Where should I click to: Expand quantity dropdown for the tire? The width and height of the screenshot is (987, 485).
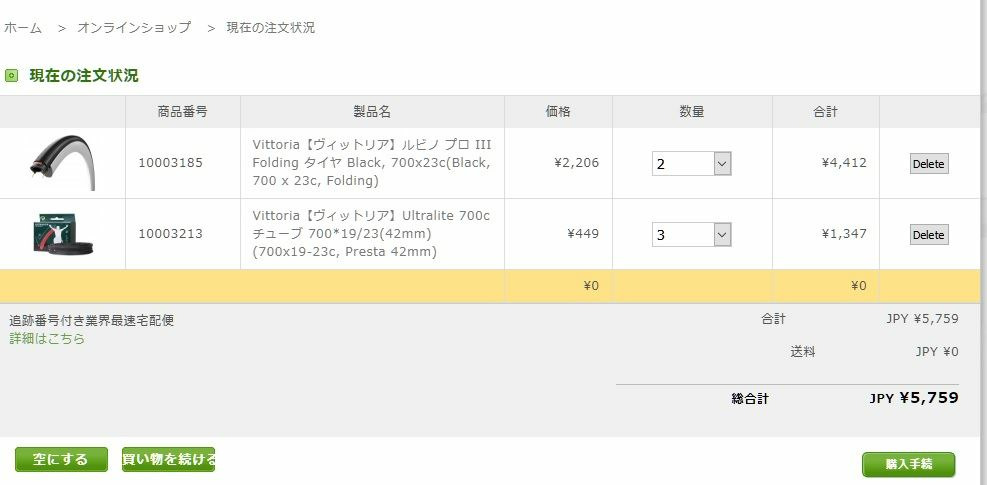click(x=691, y=164)
